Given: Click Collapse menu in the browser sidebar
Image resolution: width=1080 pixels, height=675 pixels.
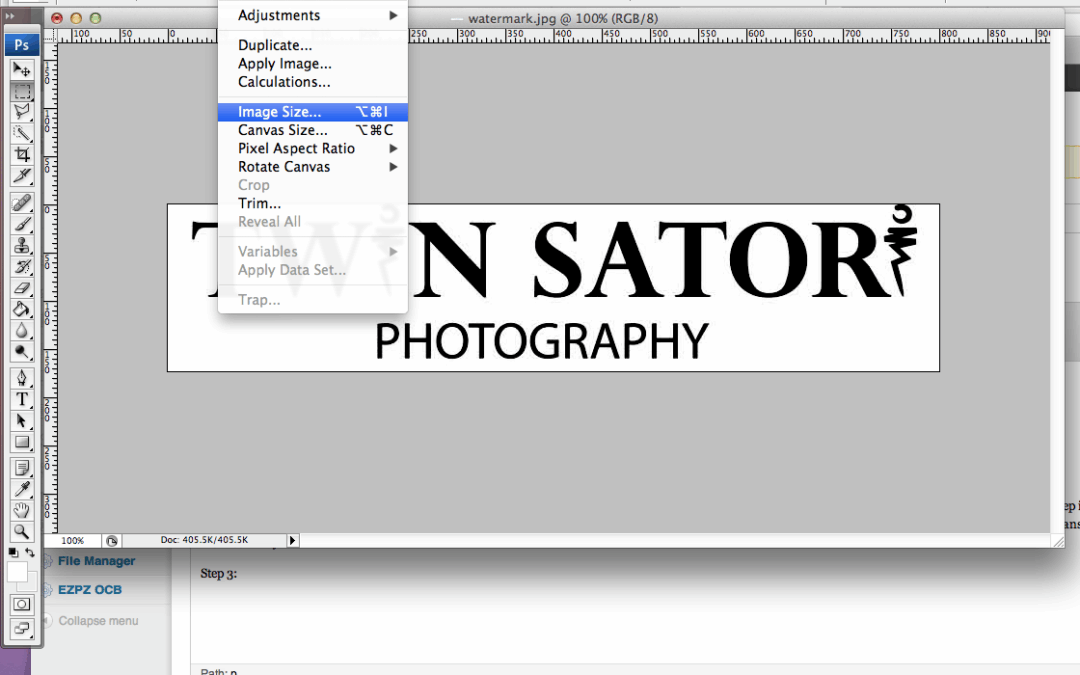Looking at the screenshot, I should pyautogui.click(x=98, y=621).
